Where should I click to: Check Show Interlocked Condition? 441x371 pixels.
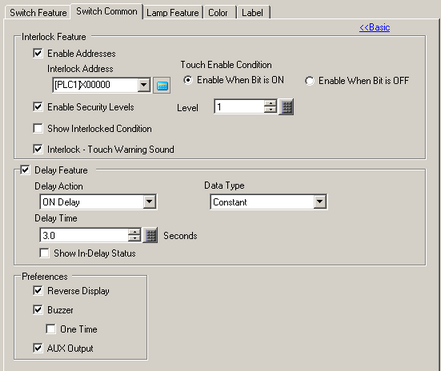click(38, 128)
